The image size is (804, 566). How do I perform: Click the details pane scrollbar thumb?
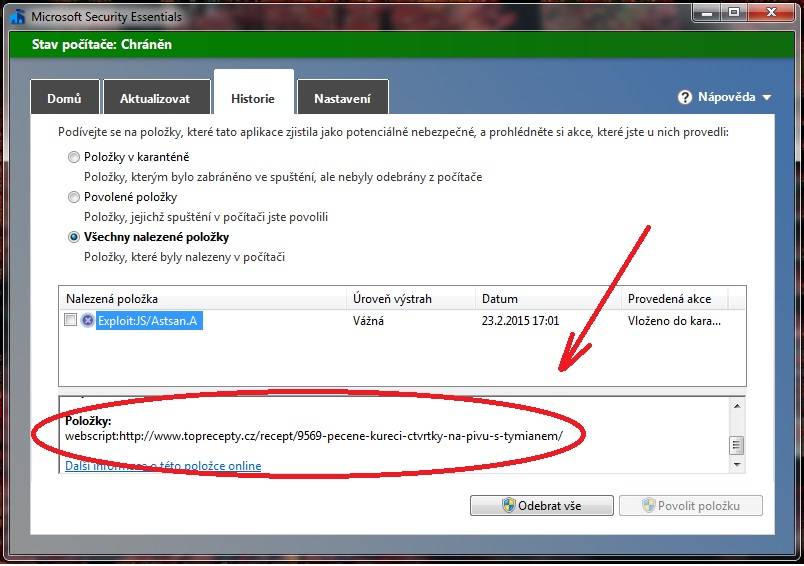point(737,445)
